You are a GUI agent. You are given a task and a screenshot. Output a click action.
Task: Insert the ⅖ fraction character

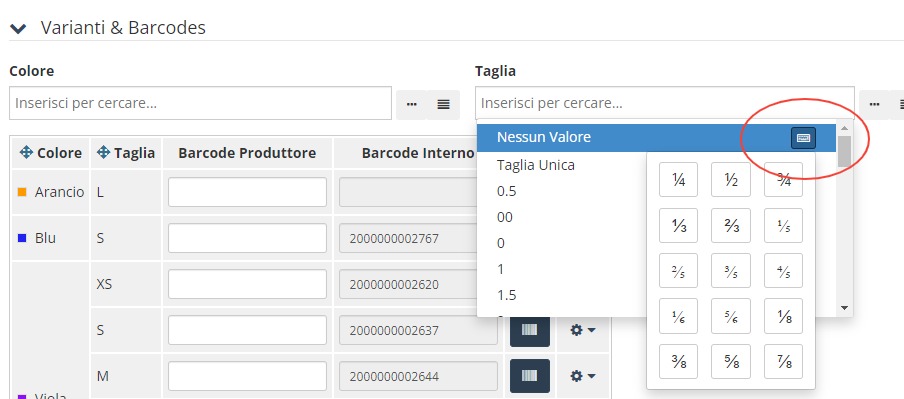click(x=679, y=270)
